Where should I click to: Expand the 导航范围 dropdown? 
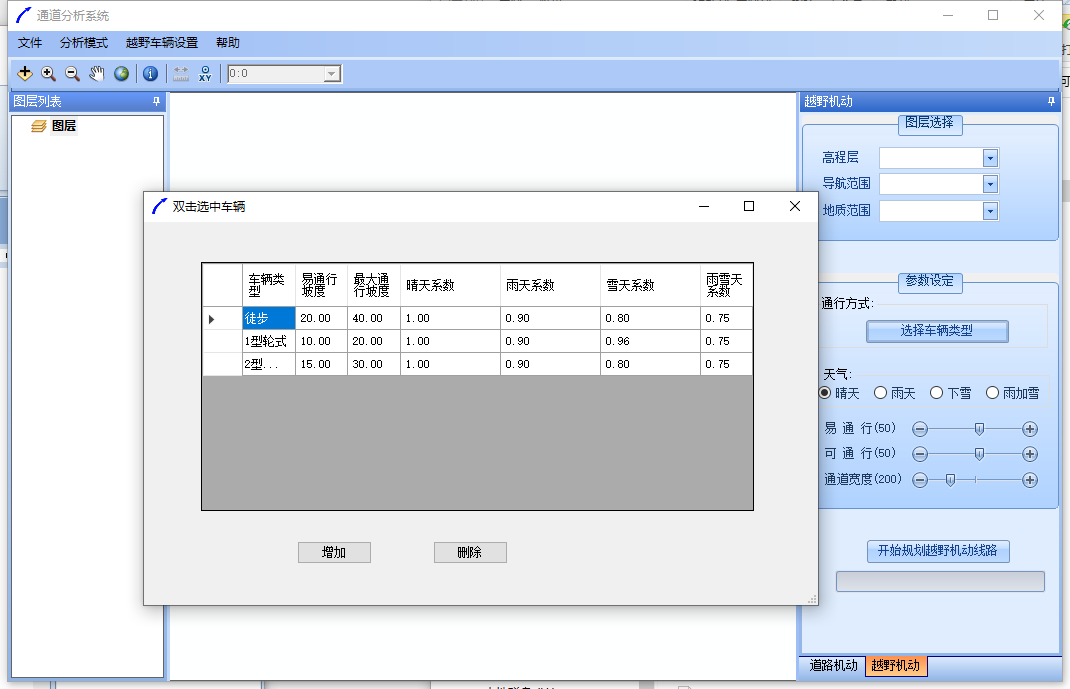coord(990,184)
